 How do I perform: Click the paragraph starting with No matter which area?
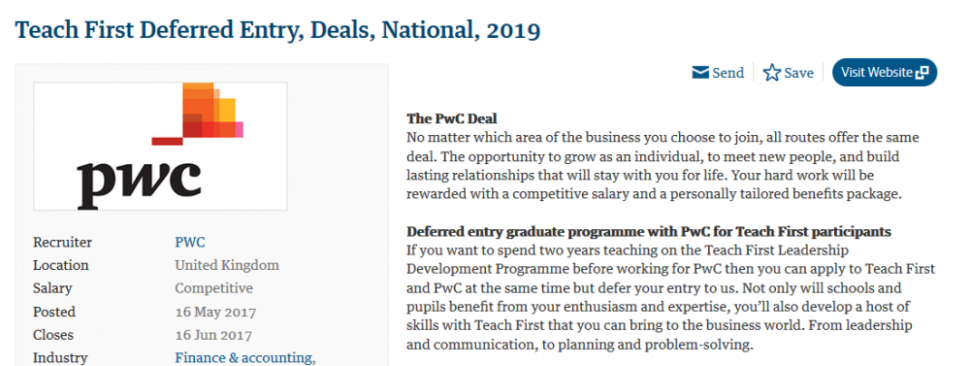click(x=663, y=166)
